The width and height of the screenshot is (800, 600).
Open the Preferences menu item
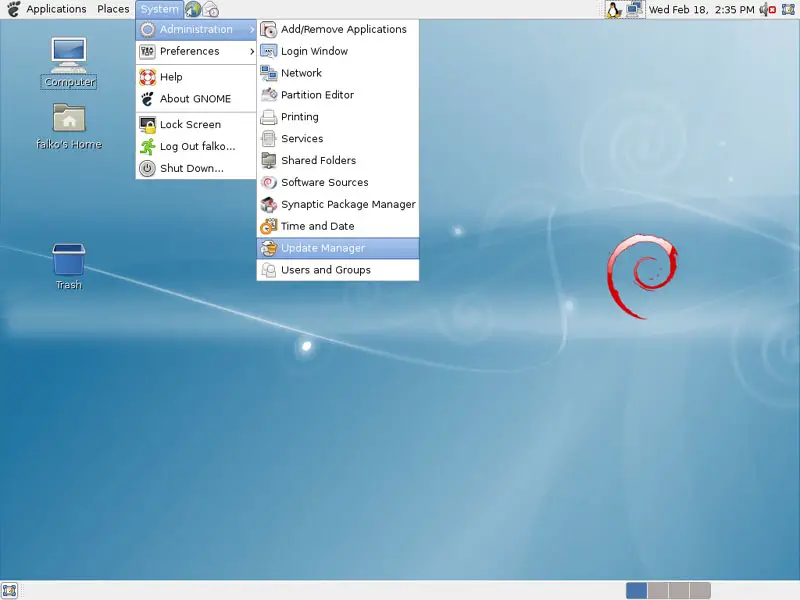pos(196,52)
